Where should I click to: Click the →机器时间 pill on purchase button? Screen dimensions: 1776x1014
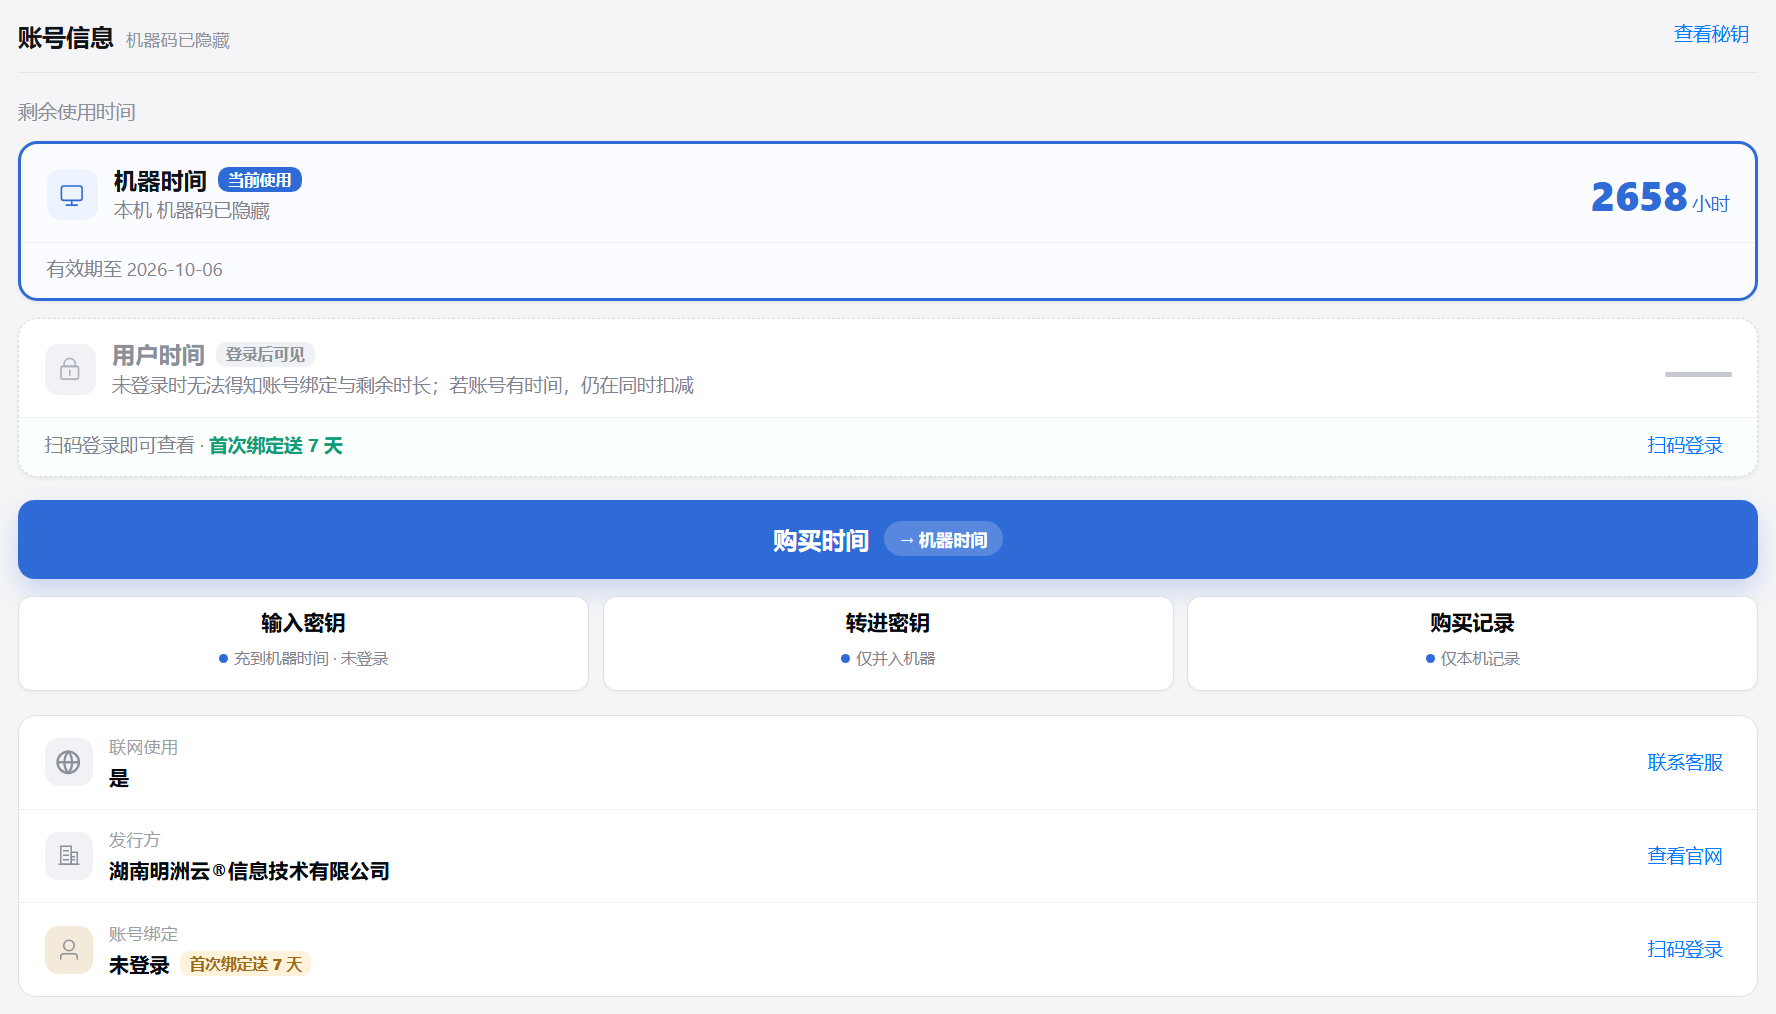[x=943, y=540]
